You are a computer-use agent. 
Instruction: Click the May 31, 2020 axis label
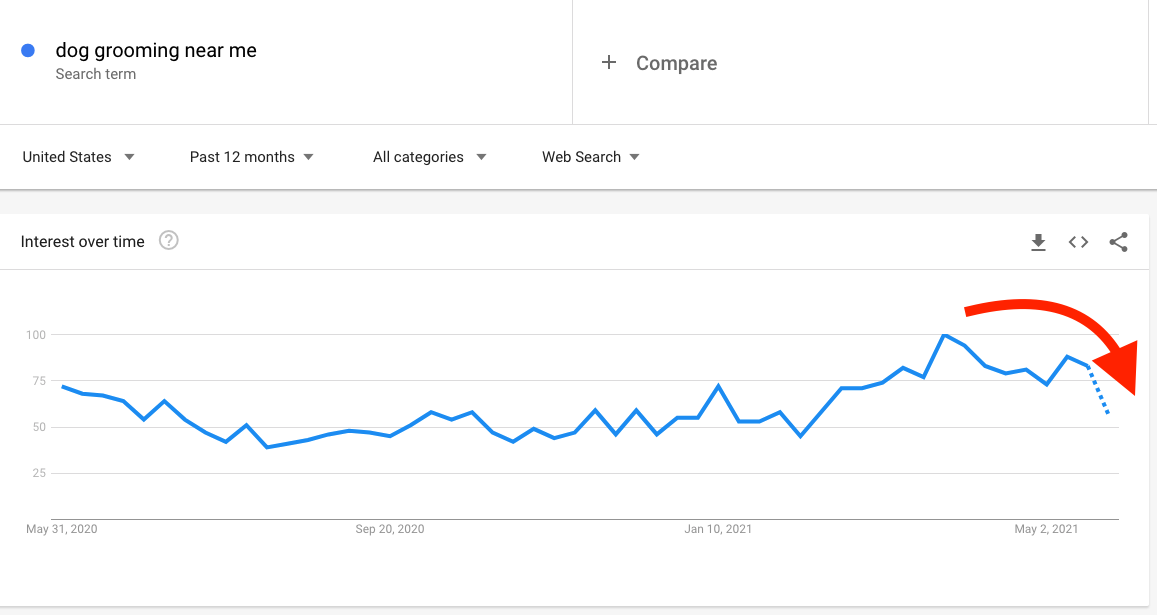pyautogui.click(x=61, y=529)
